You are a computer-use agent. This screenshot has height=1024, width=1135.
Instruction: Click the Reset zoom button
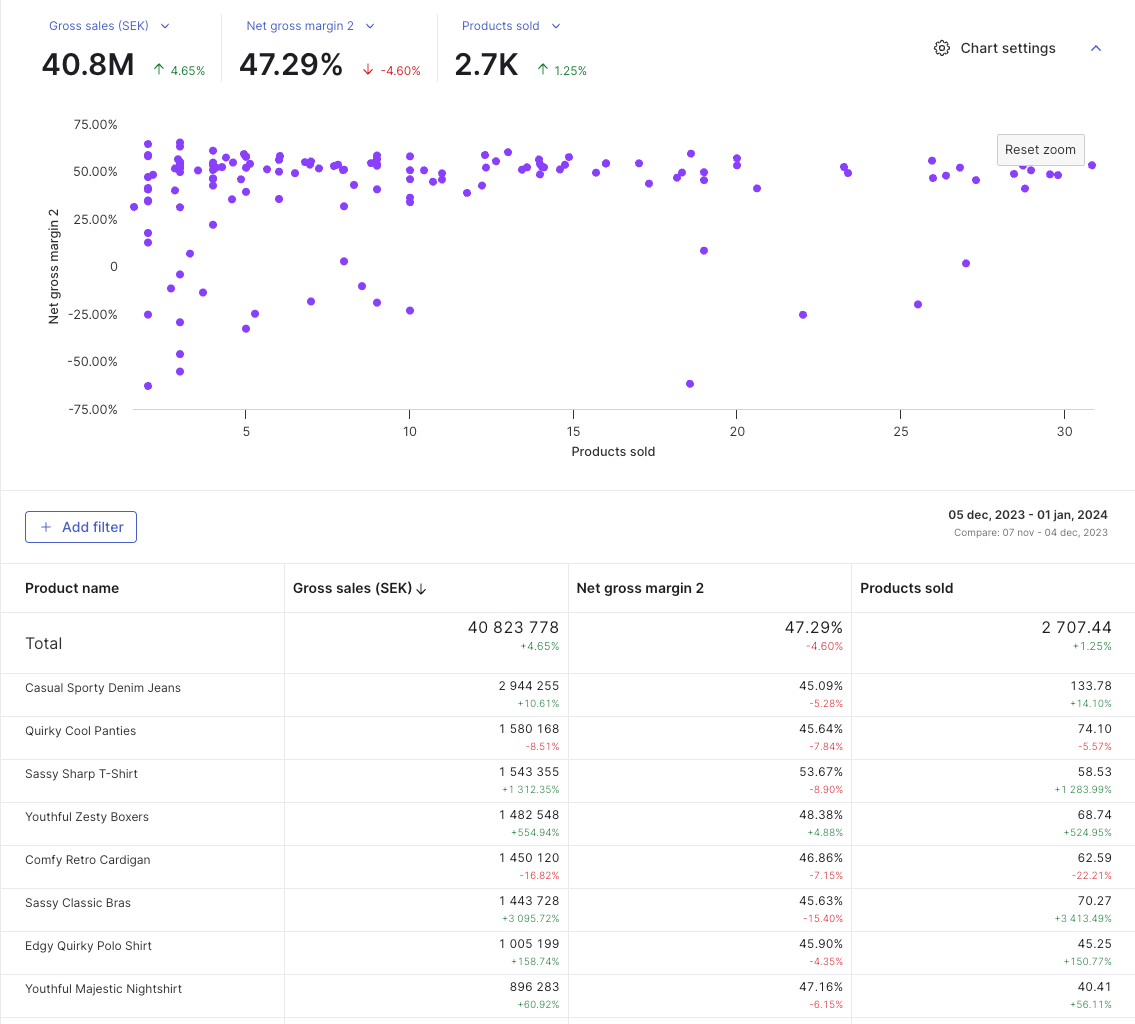pyautogui.click(x=1040, y=150)
